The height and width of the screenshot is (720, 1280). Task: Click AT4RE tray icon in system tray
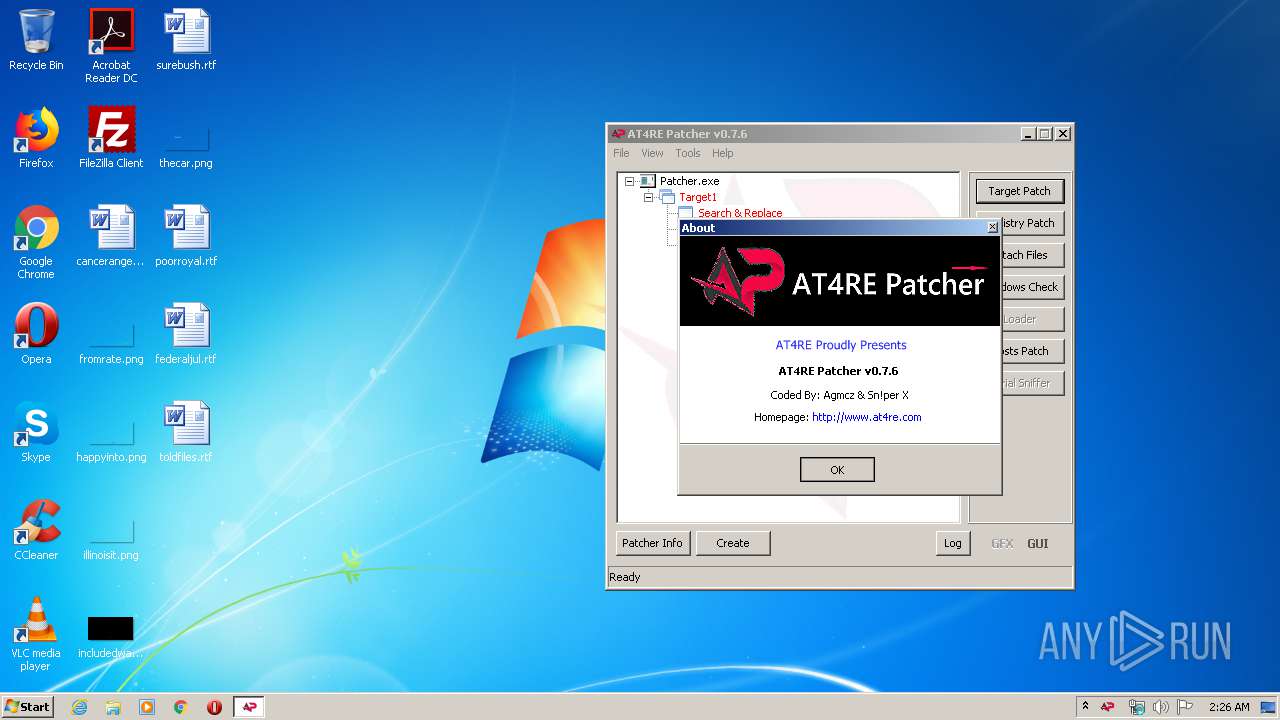[1108, 707]
